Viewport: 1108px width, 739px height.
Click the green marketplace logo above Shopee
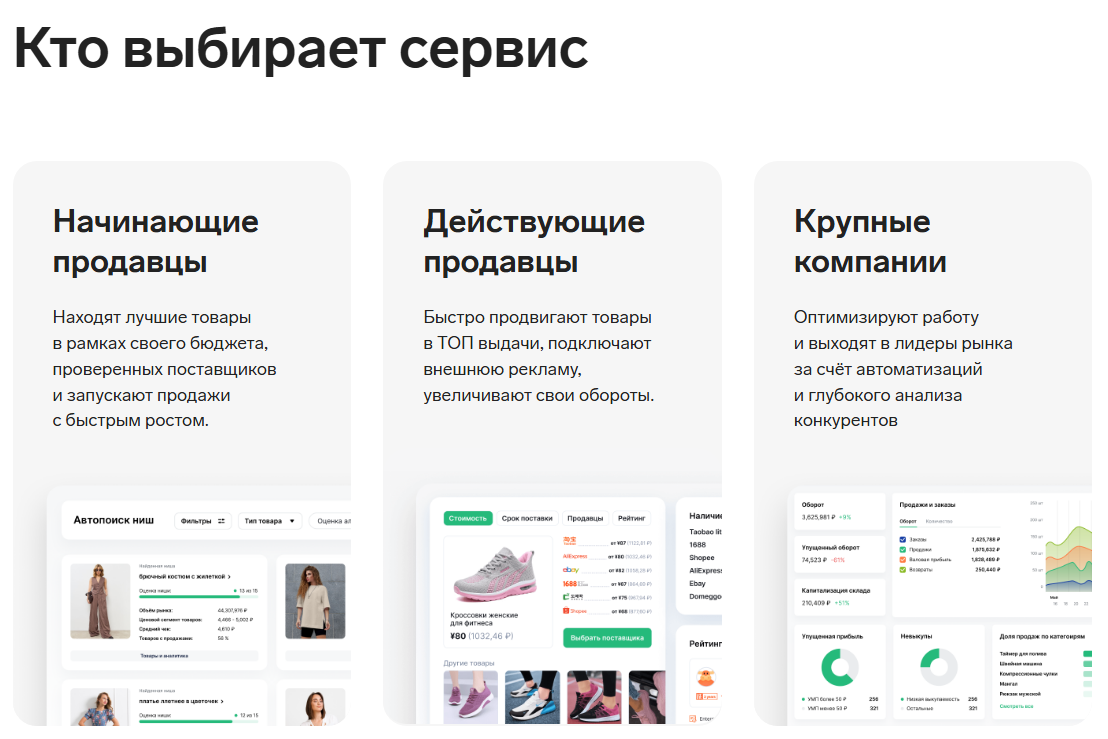pyautogui.click(x=573, y=597)
